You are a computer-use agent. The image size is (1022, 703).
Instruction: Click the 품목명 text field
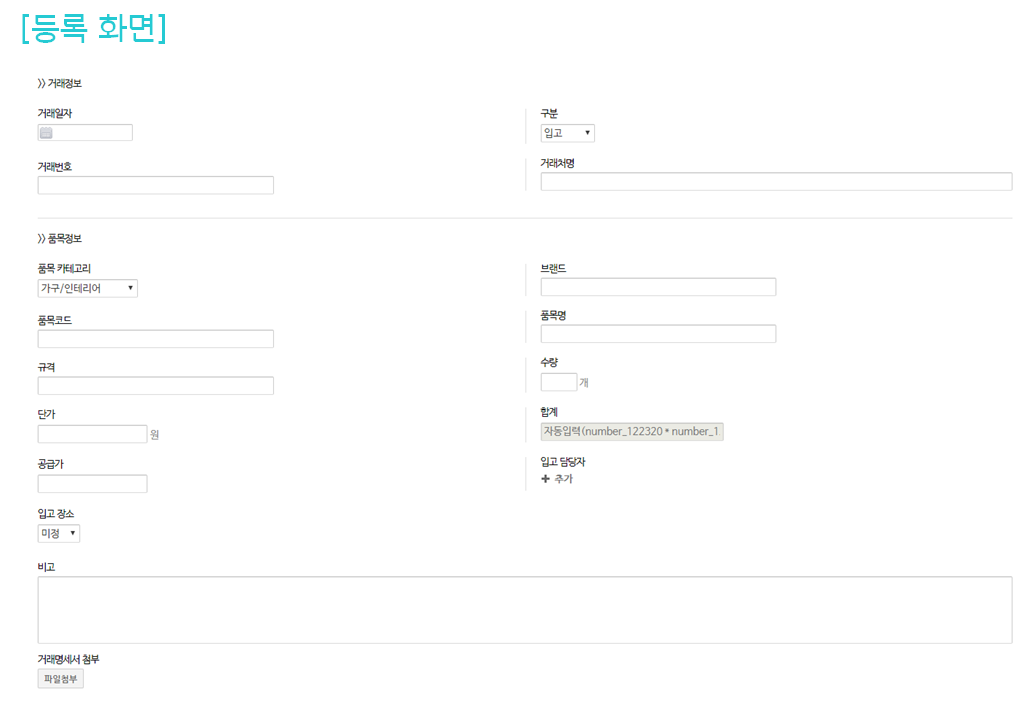pyautogui.click(x=658, y=334)
